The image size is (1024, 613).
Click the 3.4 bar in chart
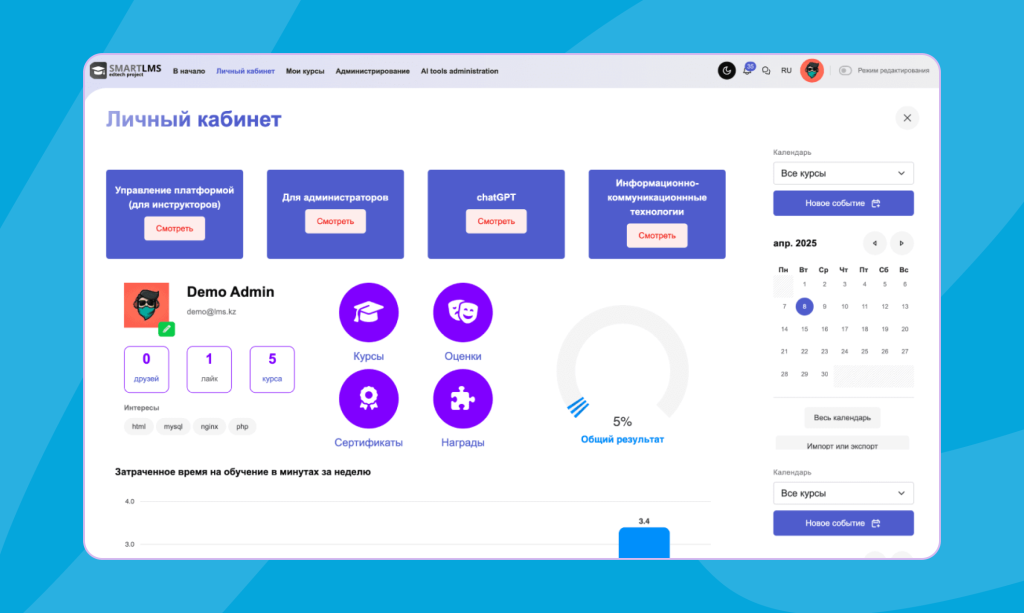(x=644, y=542)
